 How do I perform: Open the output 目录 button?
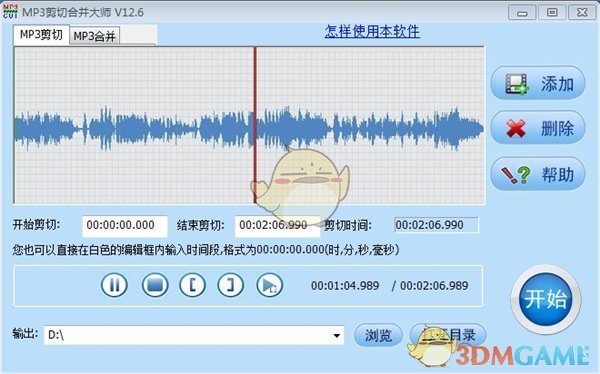pos(448,335)
